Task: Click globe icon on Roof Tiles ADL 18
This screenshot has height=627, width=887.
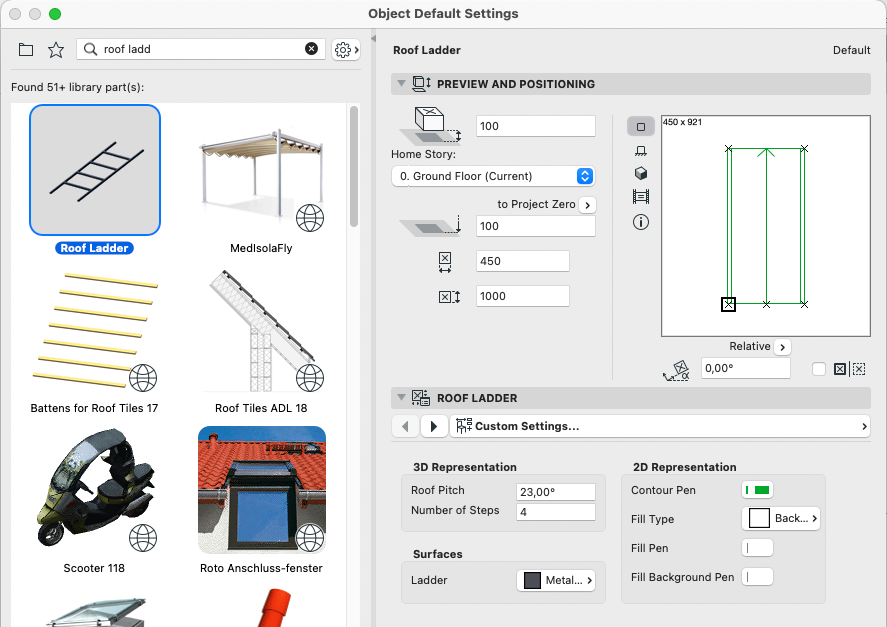Action: (310, 378)
